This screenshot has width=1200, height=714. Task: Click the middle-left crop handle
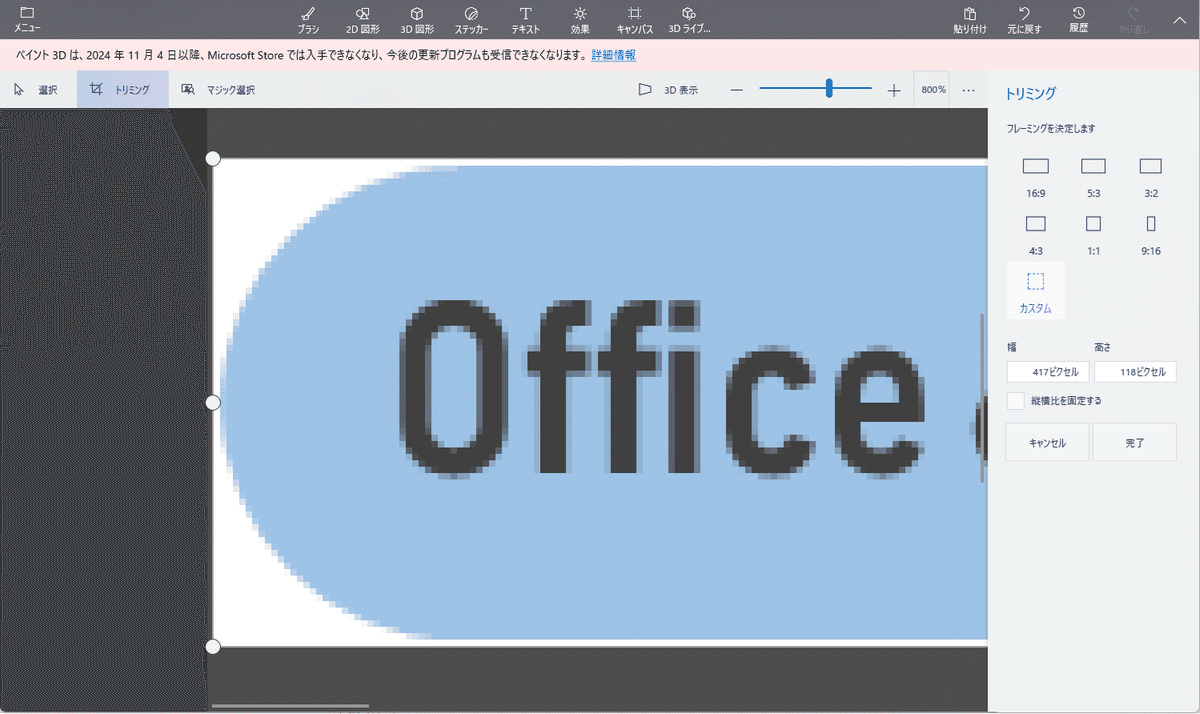[x=212, y=402]
